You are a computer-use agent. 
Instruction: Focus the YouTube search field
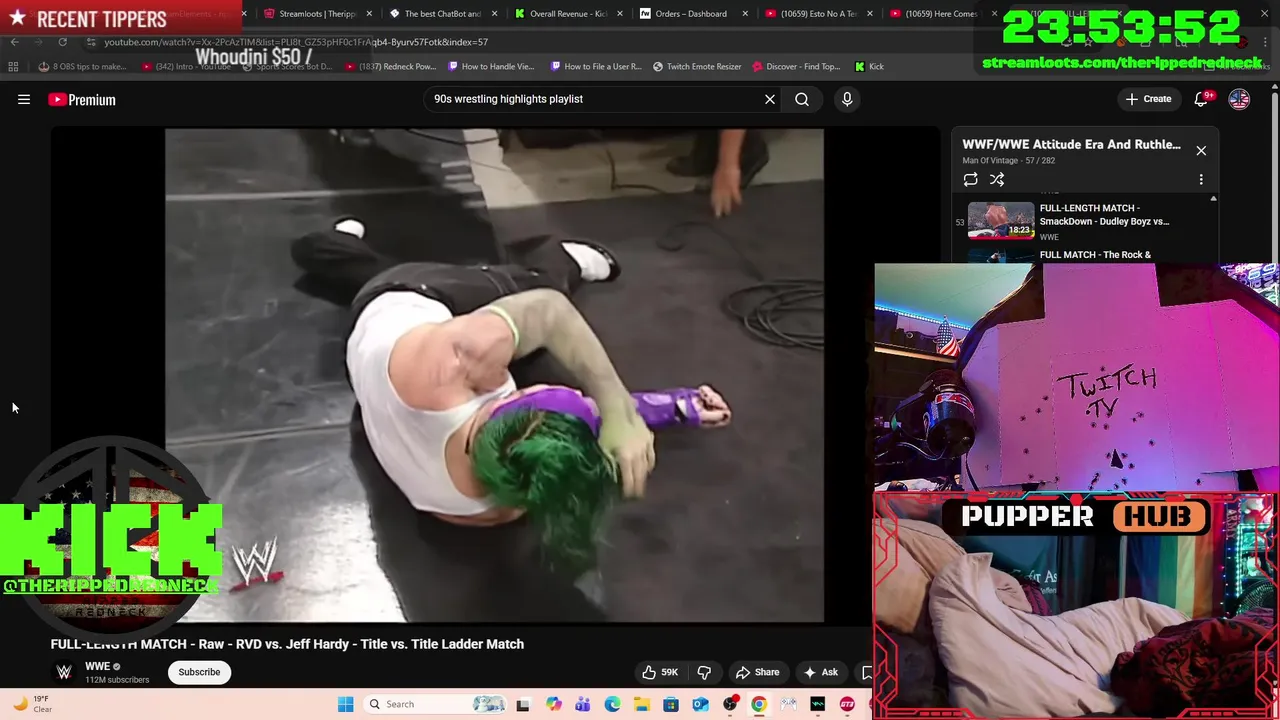pyautogui.click(x=595, y=99)
